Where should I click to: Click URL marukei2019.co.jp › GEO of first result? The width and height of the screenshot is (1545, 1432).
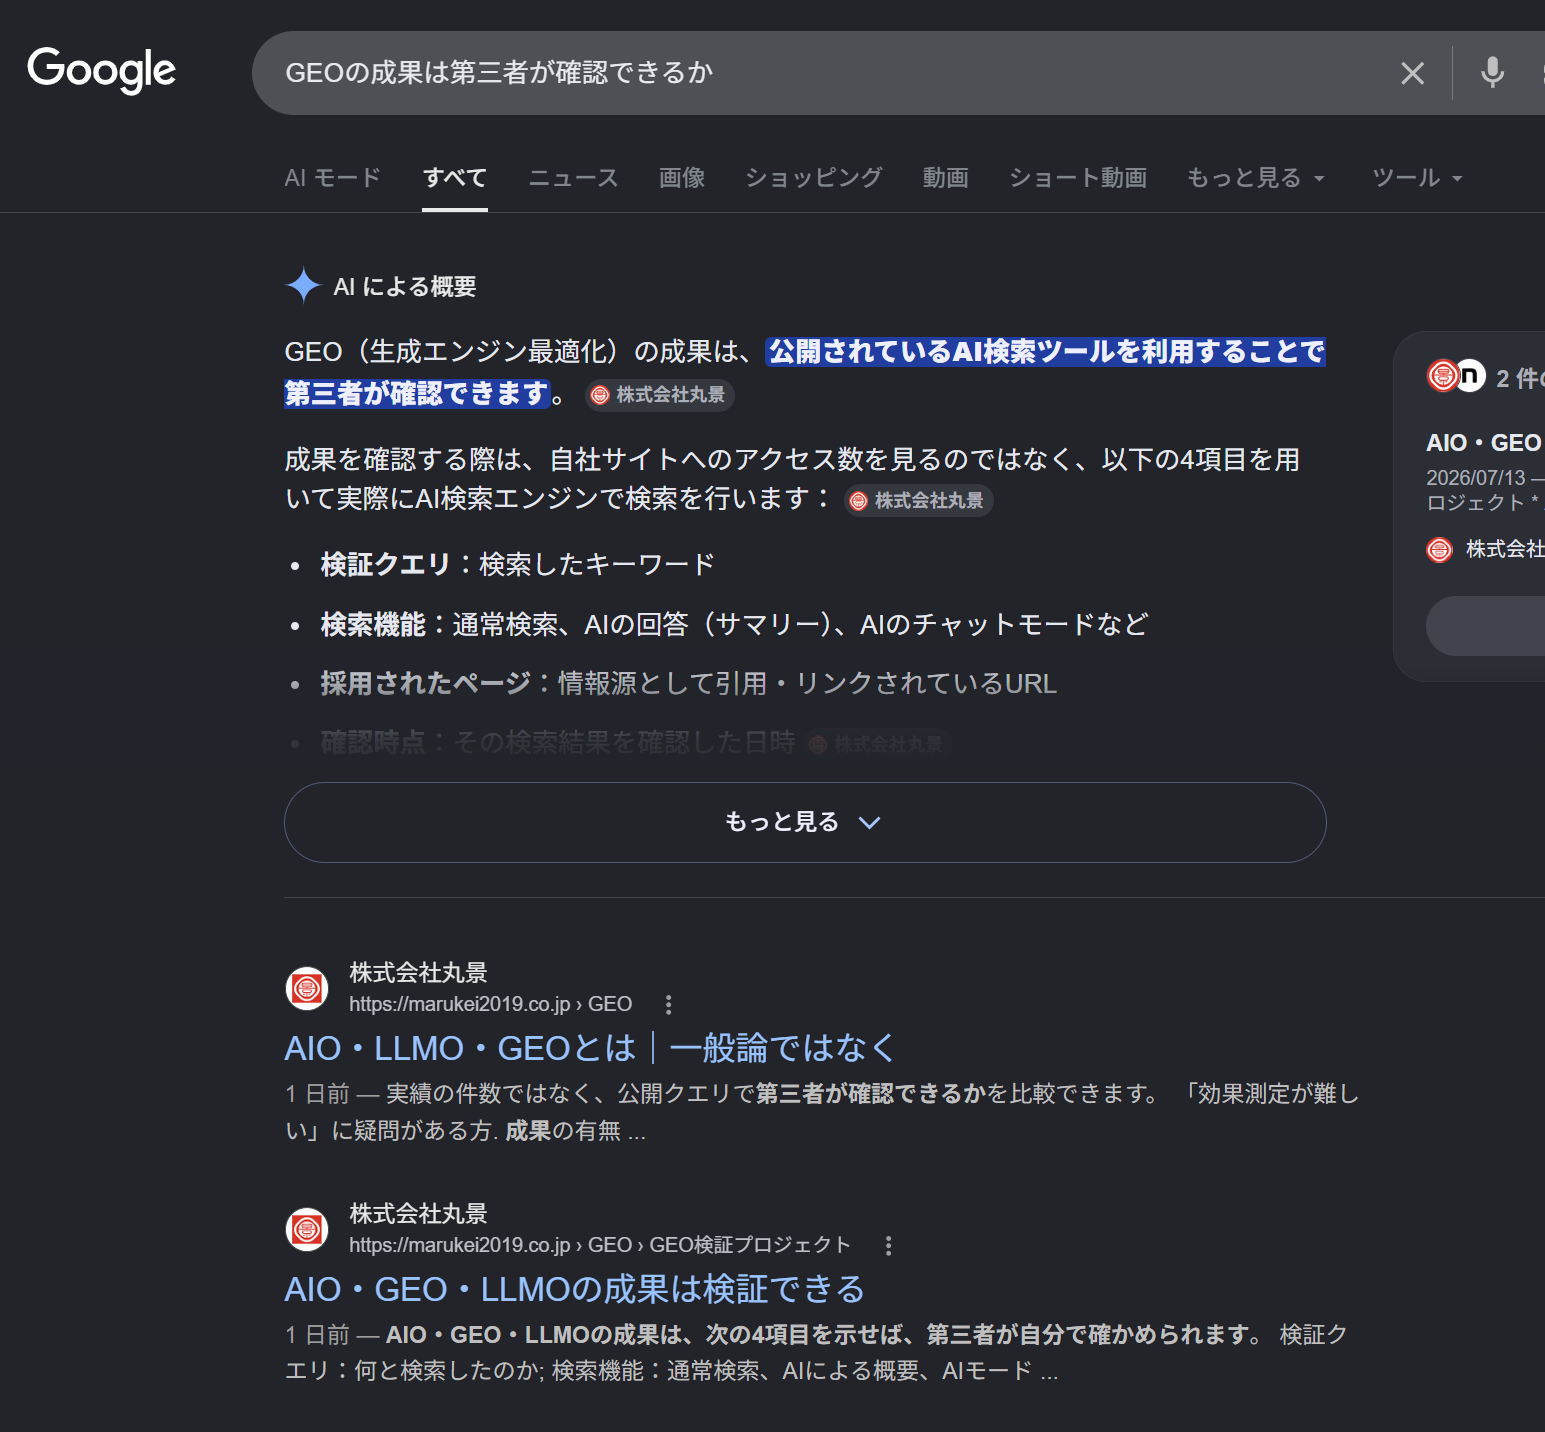[490, 1004]
